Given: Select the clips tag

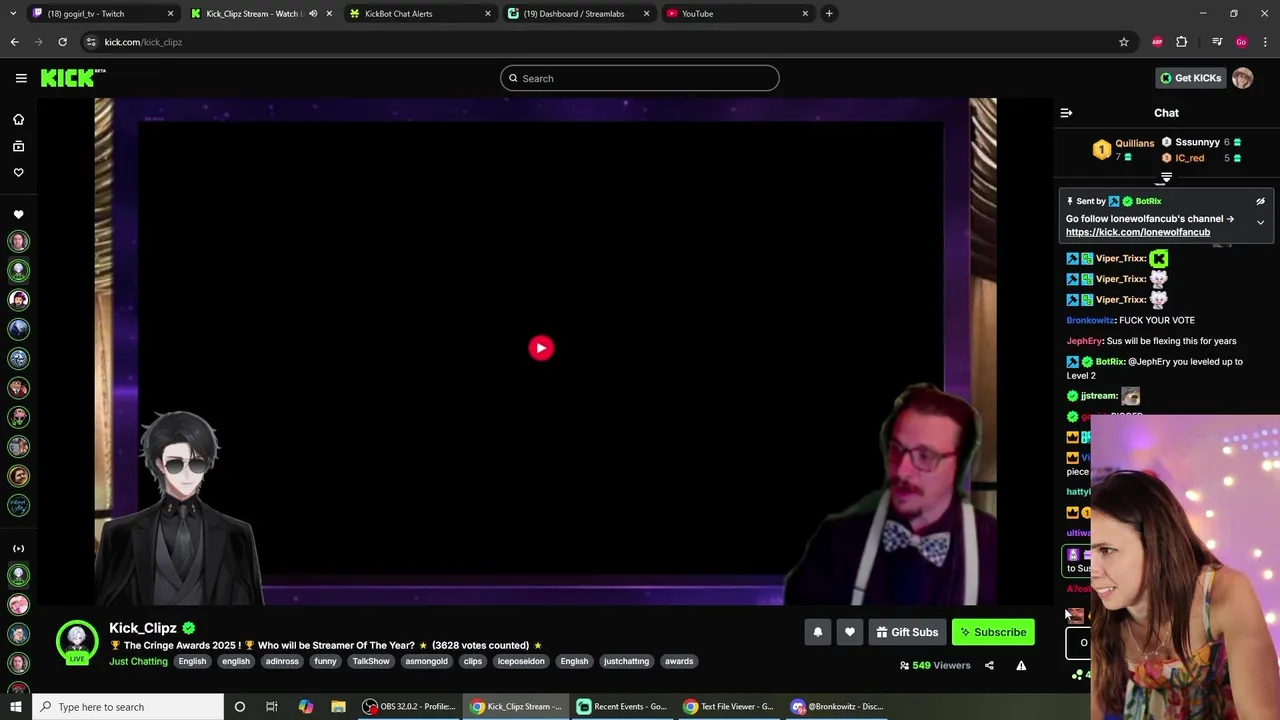Looking at the screenshot, I should 473,661.
